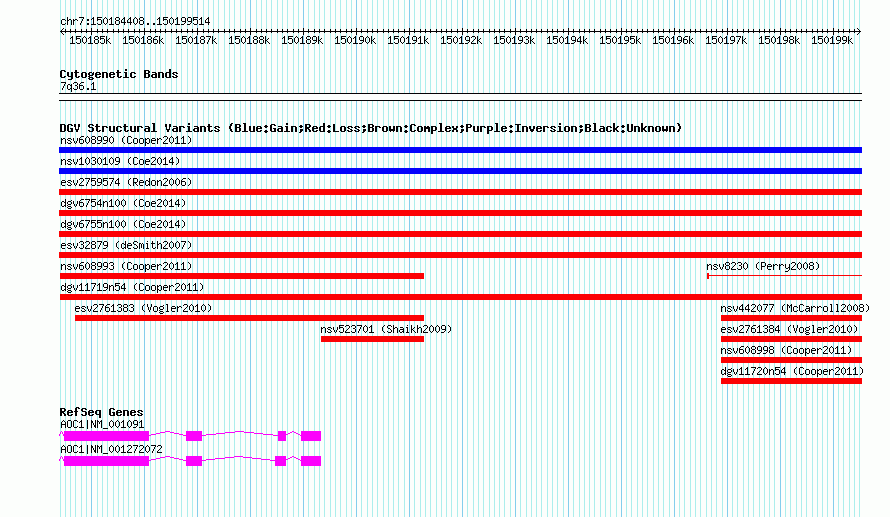Select the red bar under nsv442077
Image resolution: width=890 pixels, height=517 pixels.
point(791,318)
